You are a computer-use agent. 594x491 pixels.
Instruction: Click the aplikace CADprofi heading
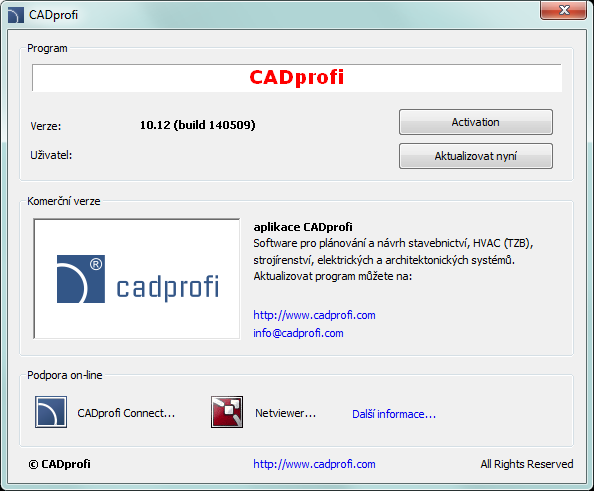pyautogui.click(x=303, y=227)
